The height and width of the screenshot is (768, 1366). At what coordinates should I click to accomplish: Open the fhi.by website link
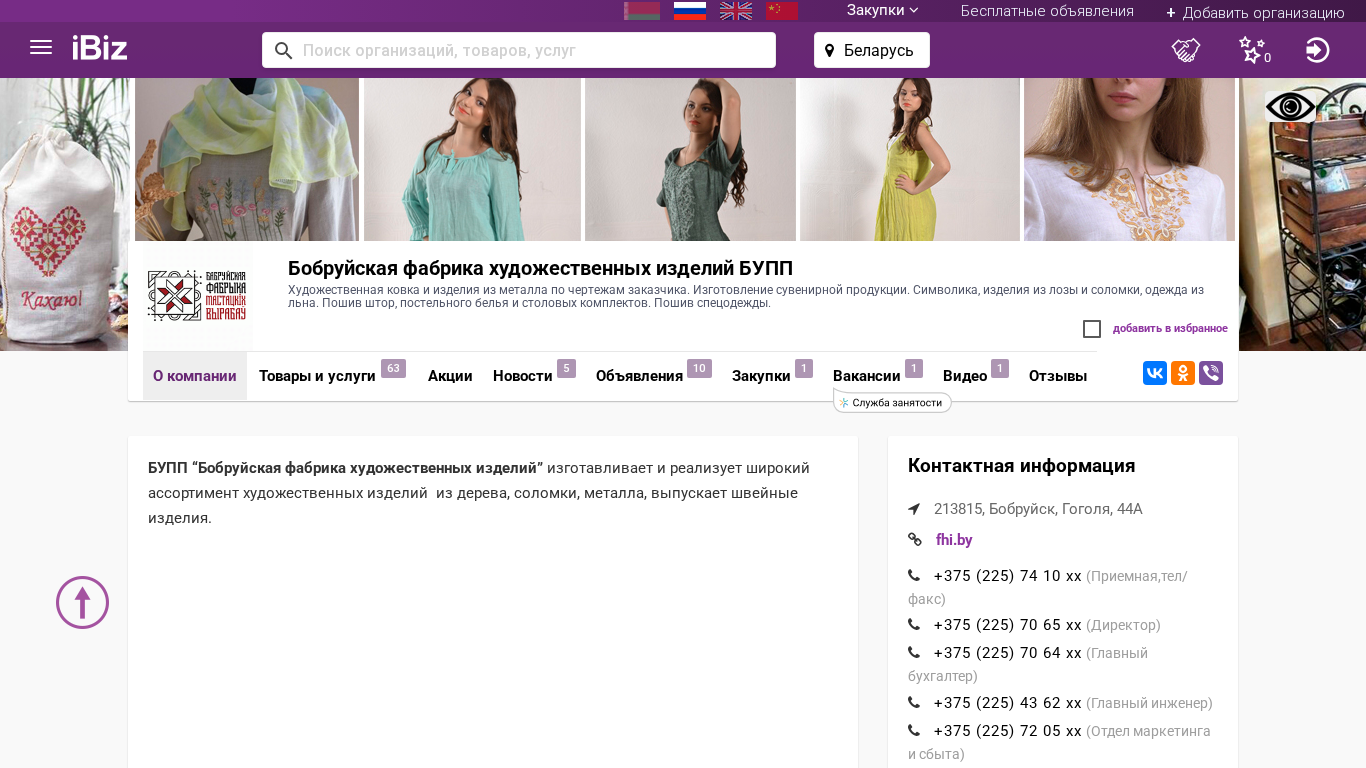(x=954, y=540)
